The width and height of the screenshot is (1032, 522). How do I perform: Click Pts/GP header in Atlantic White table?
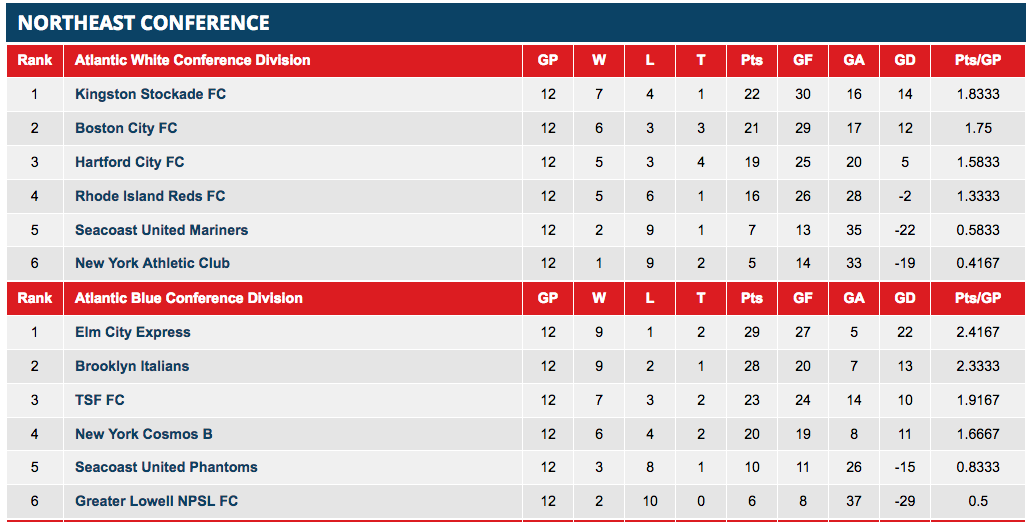click(979, 60)
